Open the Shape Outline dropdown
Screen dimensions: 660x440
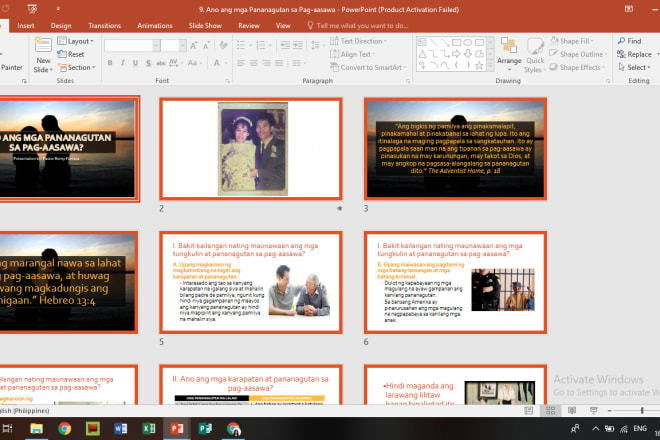(x=578, y=54)
